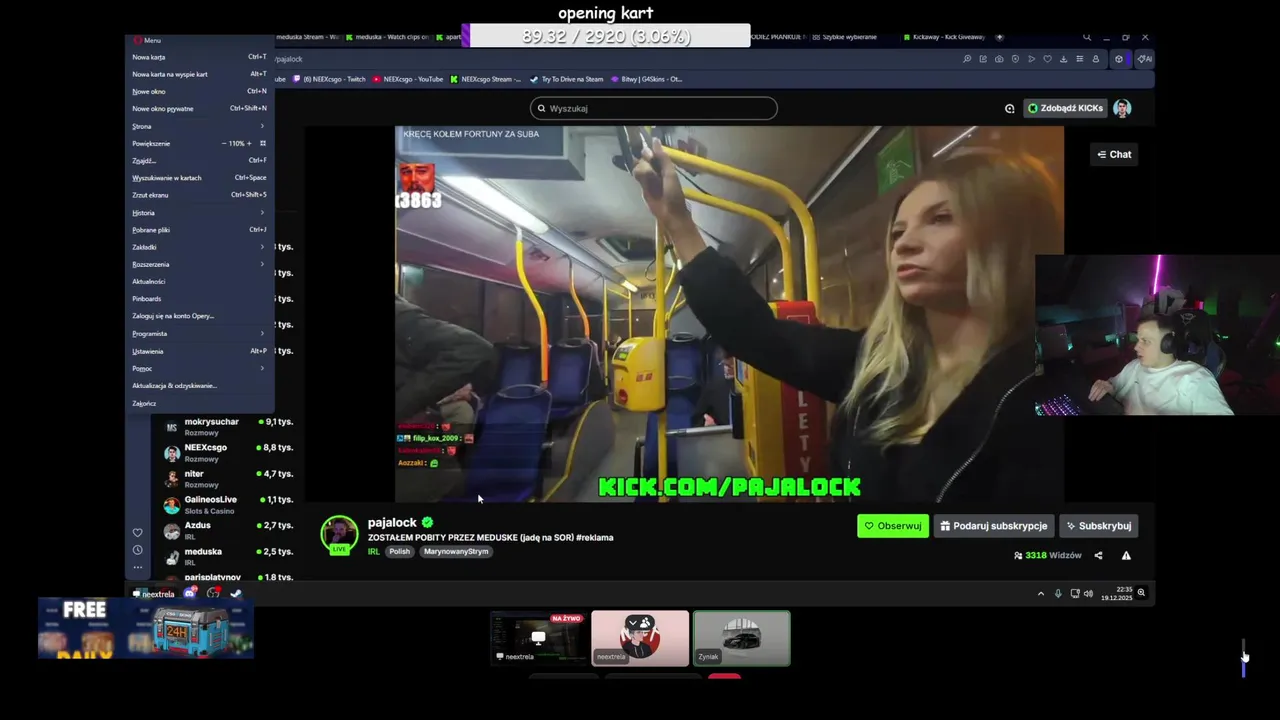Expand the Programista submenu
This screenshot has height=720, width=1280.
[x=200, y=333]
